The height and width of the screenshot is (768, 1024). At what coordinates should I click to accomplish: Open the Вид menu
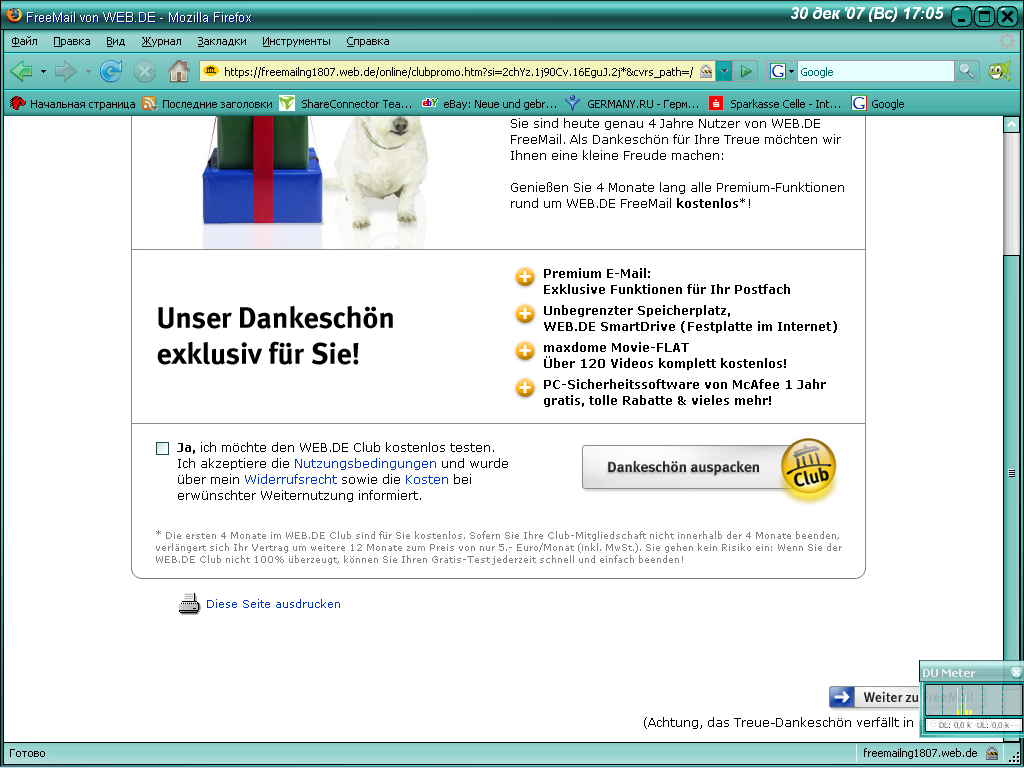116,41
